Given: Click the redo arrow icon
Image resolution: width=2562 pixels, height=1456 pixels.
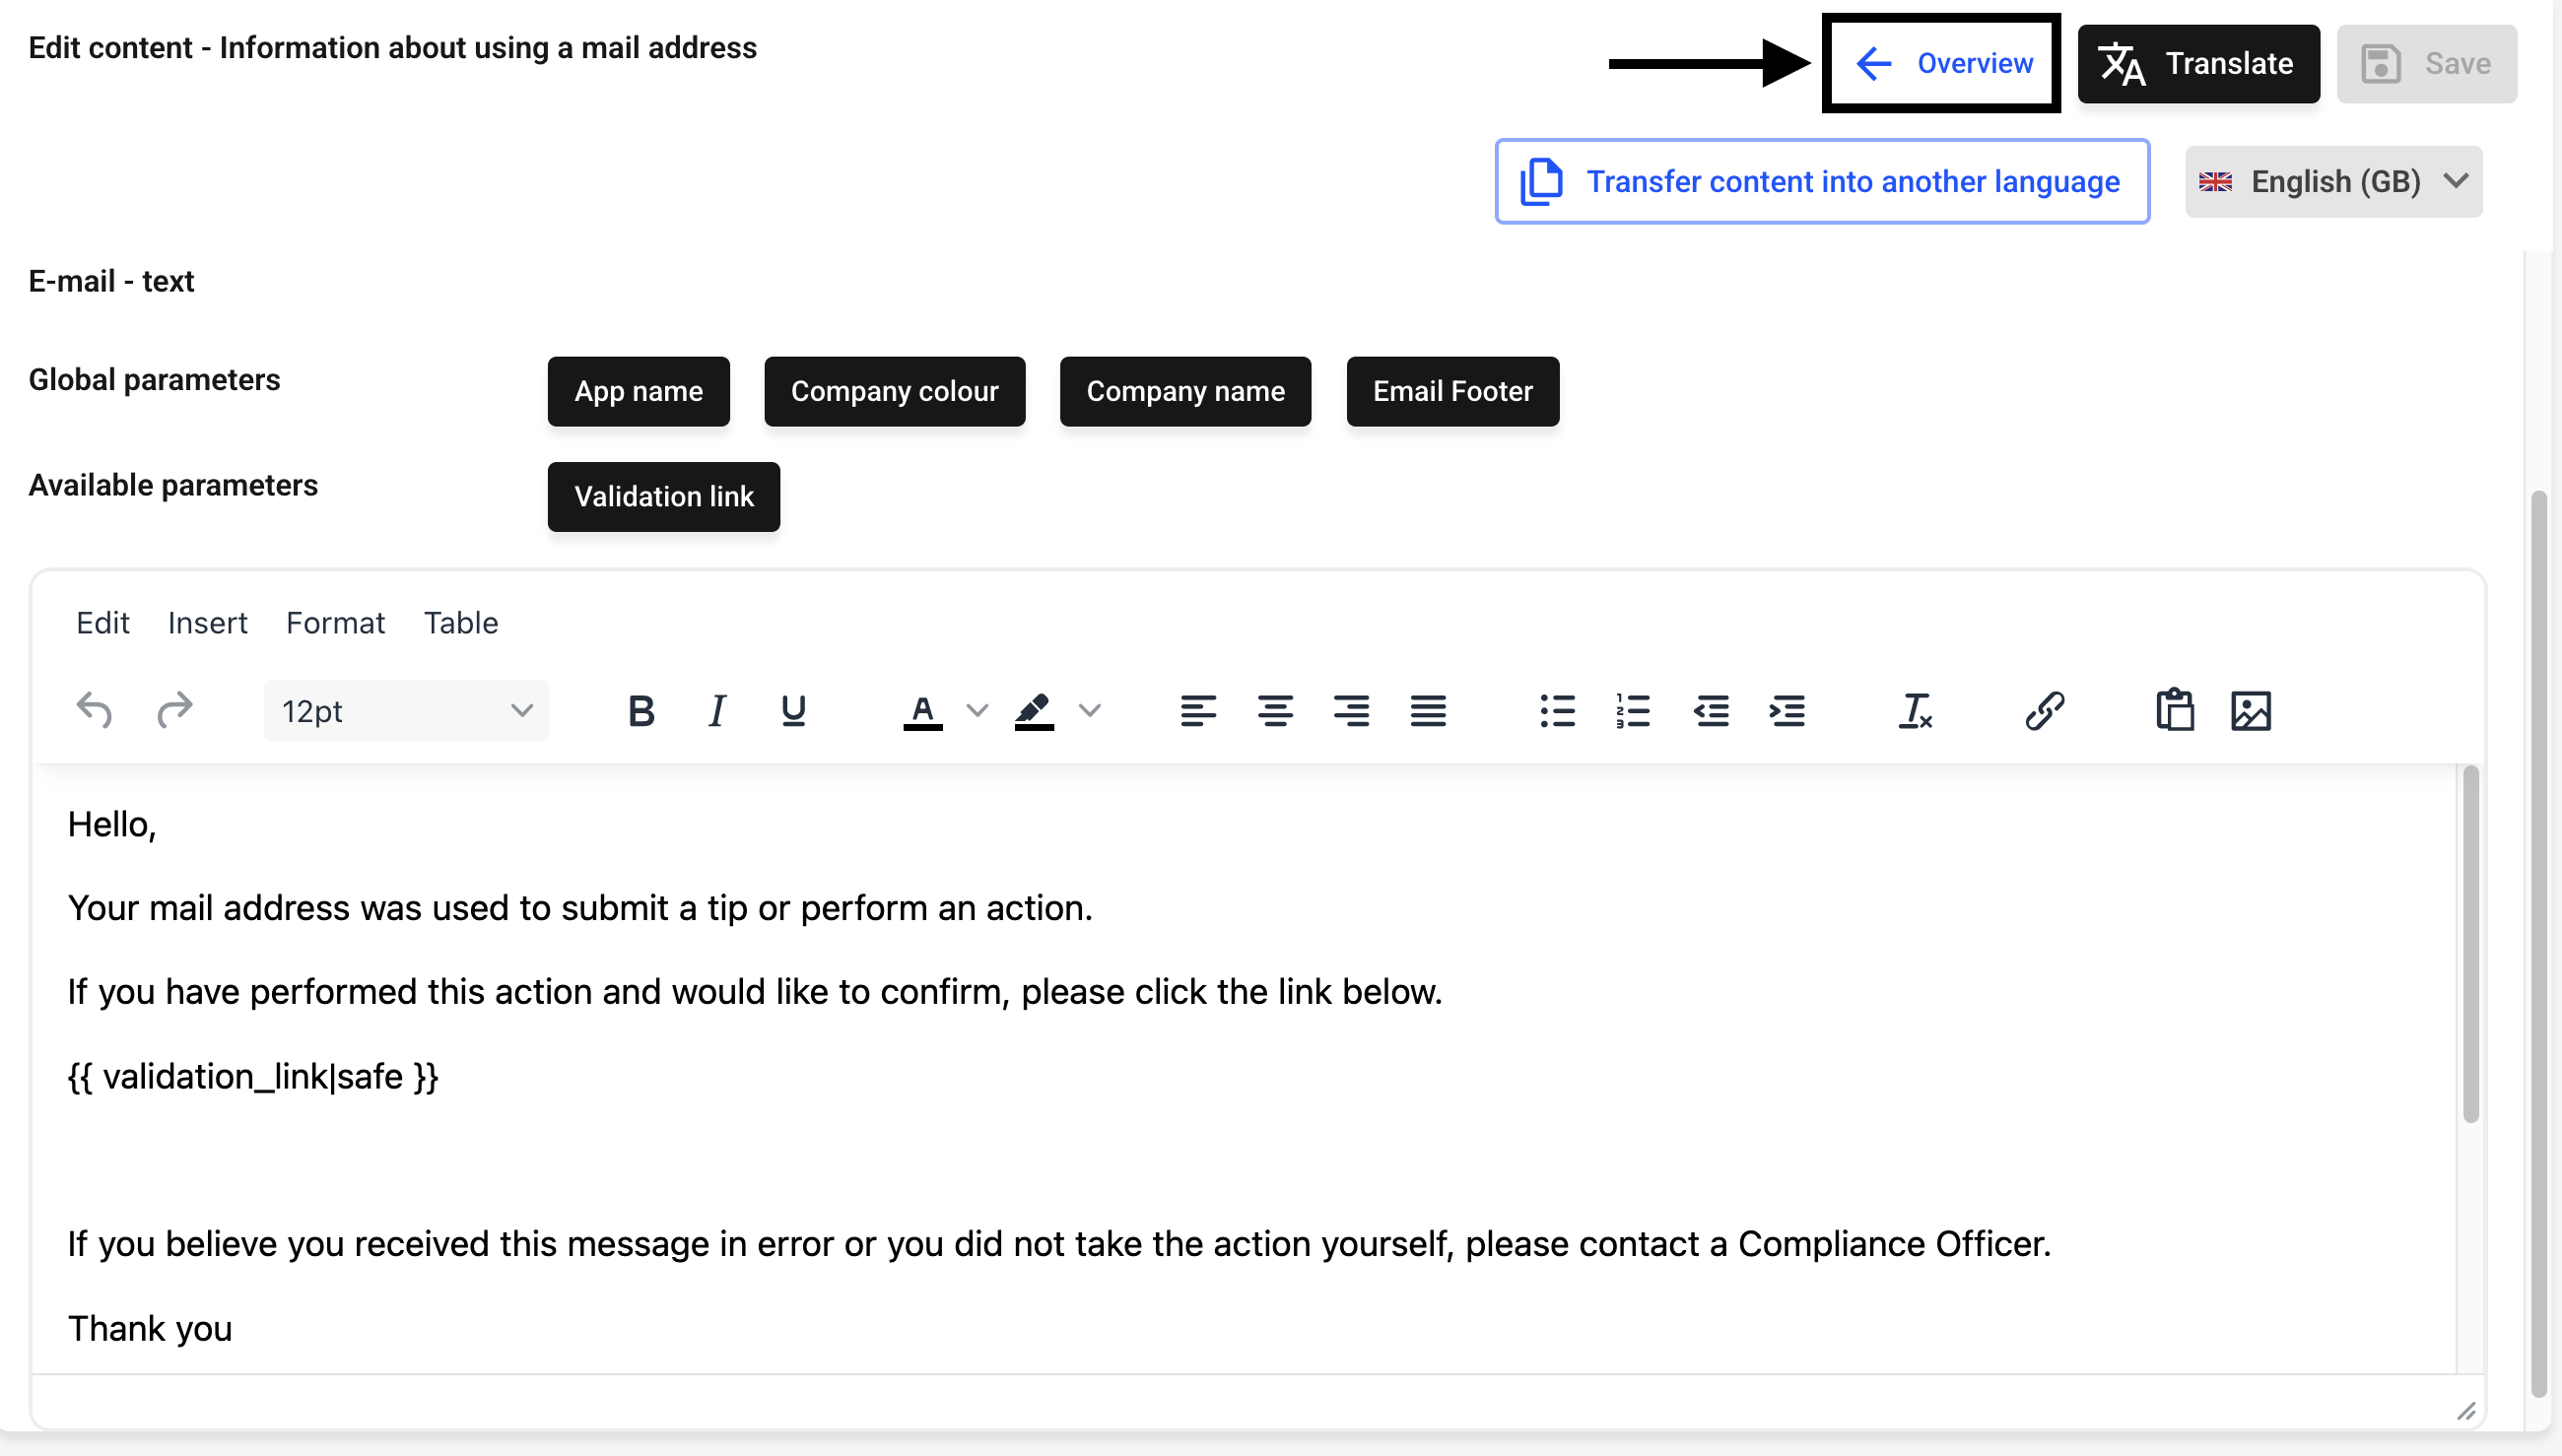Looking at the screenshot, I should pos(174,711).
